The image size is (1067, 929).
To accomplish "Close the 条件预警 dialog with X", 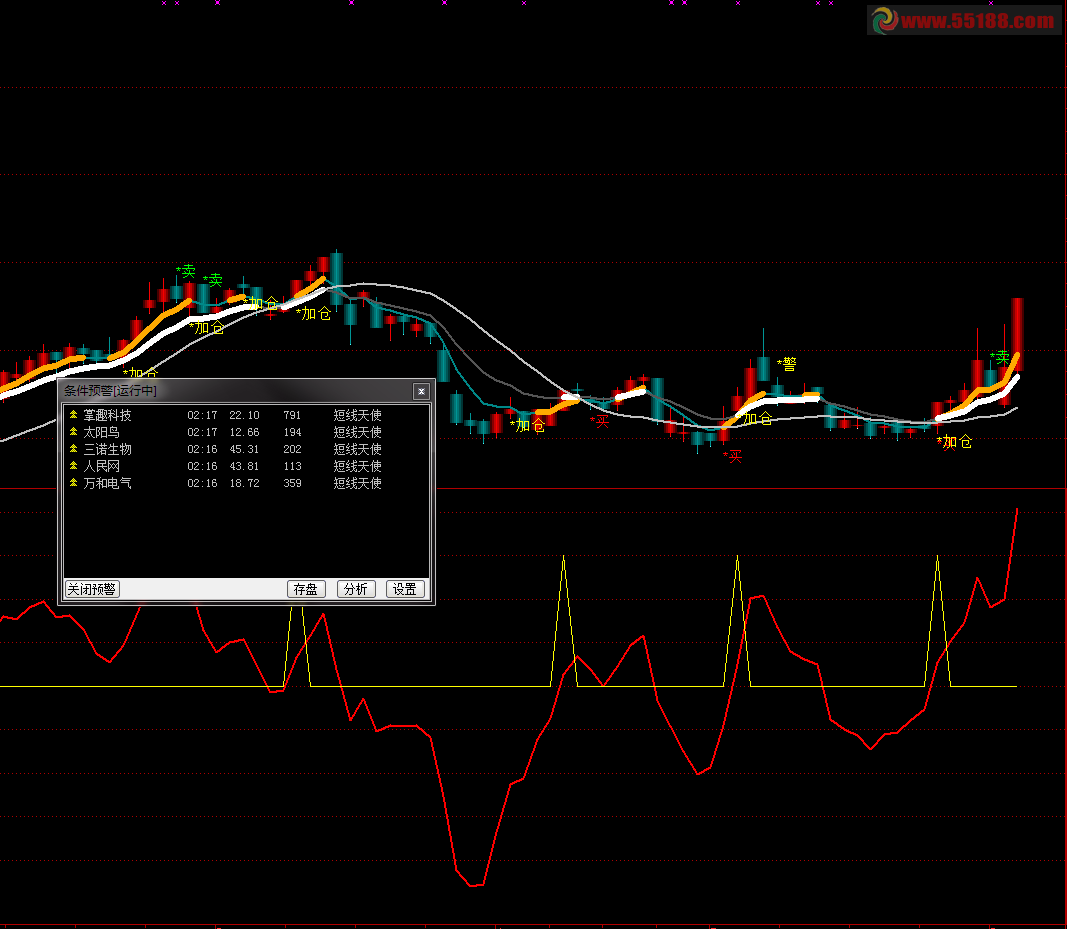I will point(421,391).
